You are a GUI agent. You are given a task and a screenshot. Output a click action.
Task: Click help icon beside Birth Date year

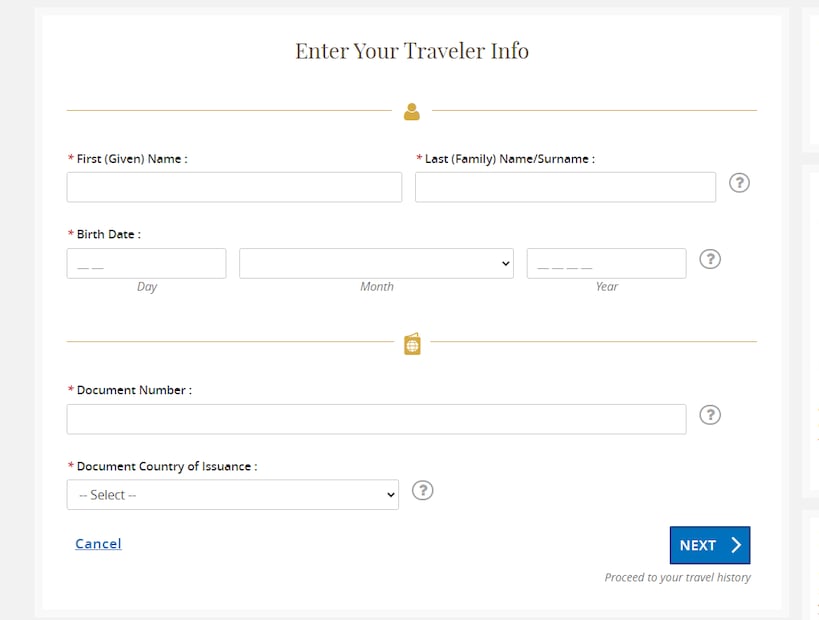coord(710,259)
